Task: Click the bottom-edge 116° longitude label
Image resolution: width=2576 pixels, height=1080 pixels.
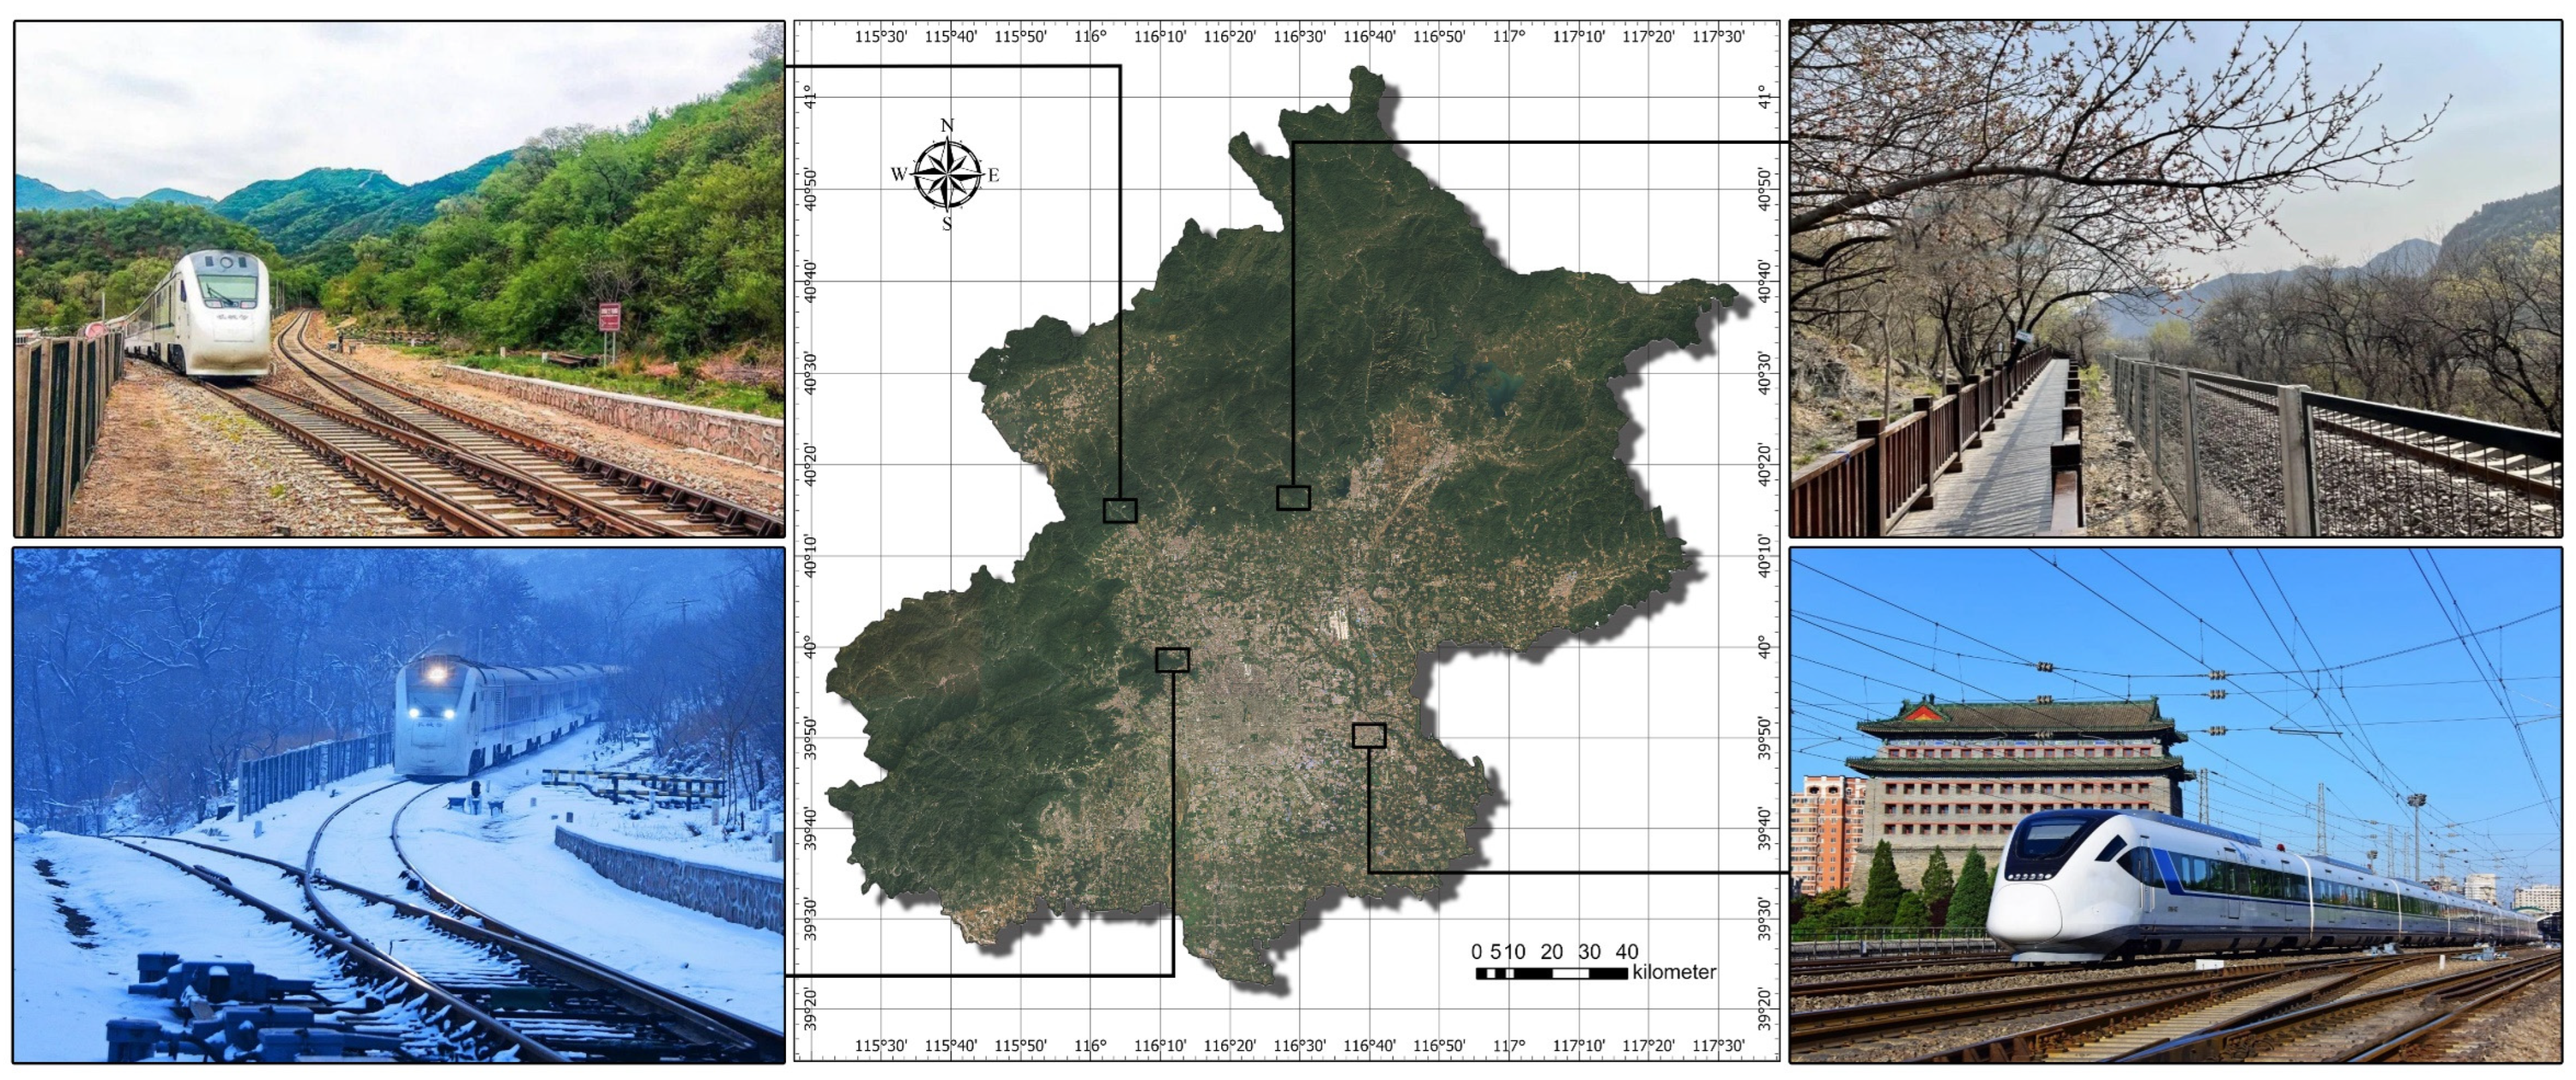Action: click(1090, 1046)
